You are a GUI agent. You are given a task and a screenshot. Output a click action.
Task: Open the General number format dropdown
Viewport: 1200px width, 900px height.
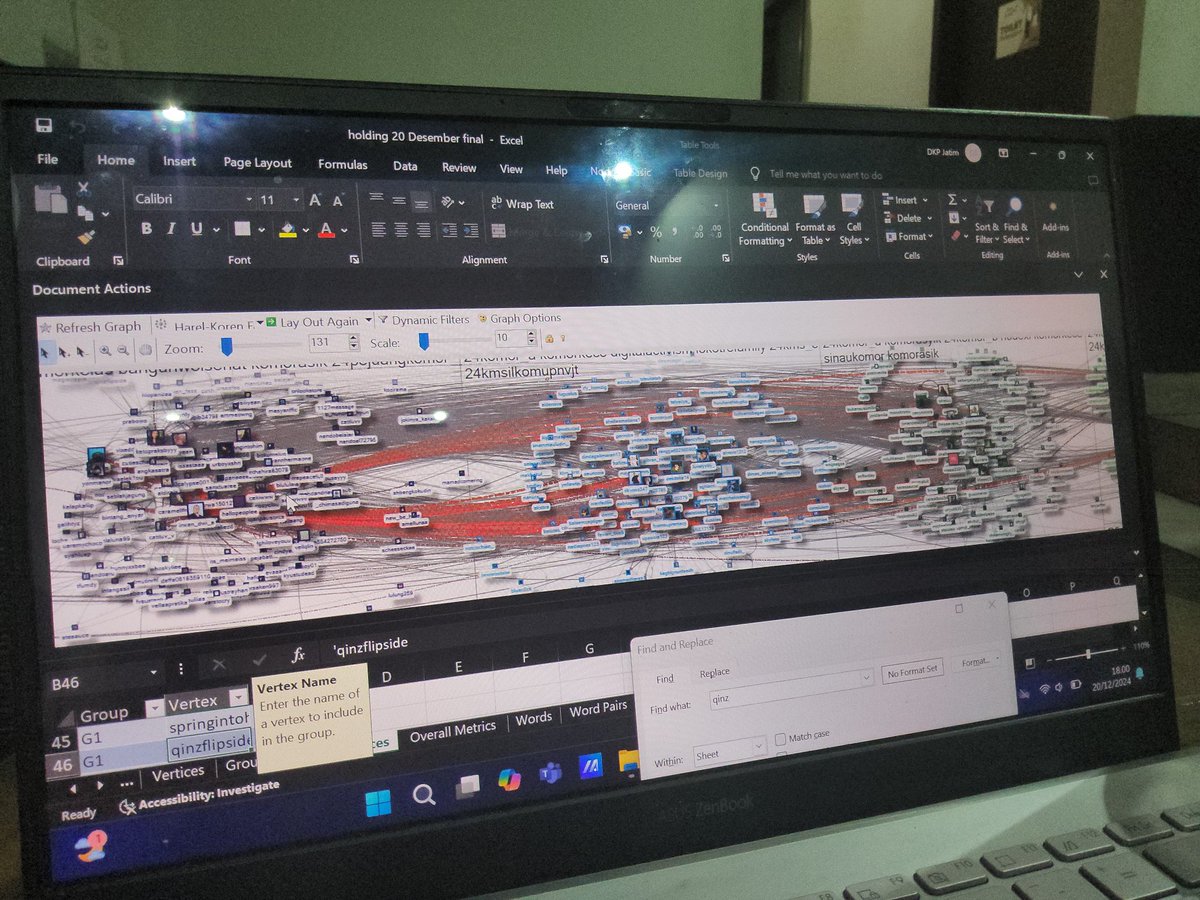click(716, 206)
